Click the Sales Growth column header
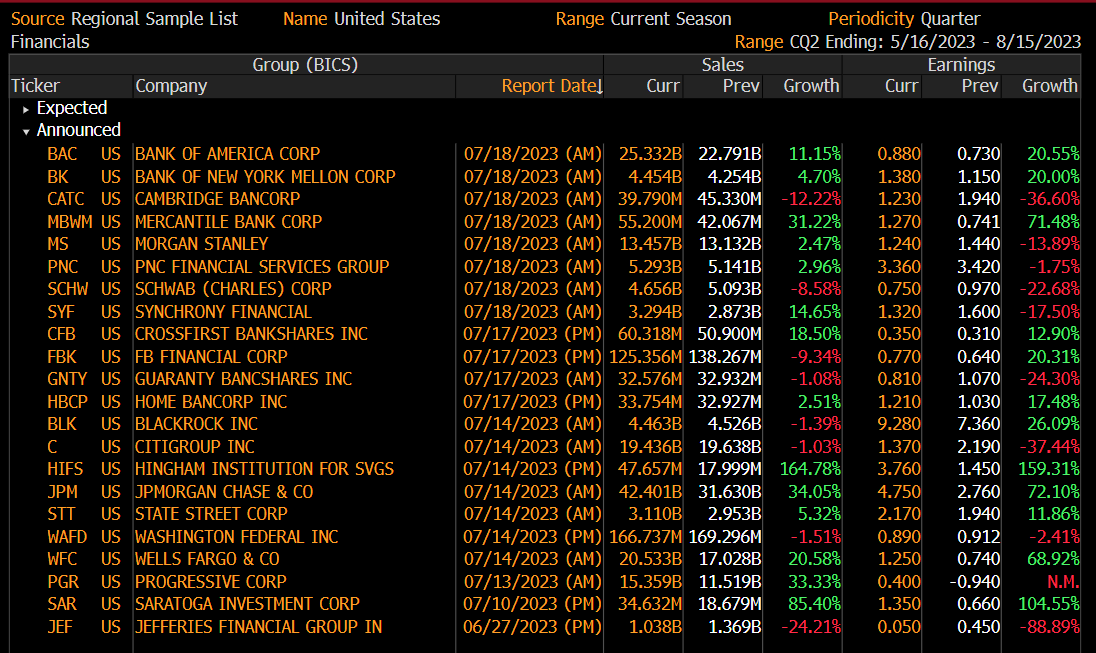 [x=811, y=86]
